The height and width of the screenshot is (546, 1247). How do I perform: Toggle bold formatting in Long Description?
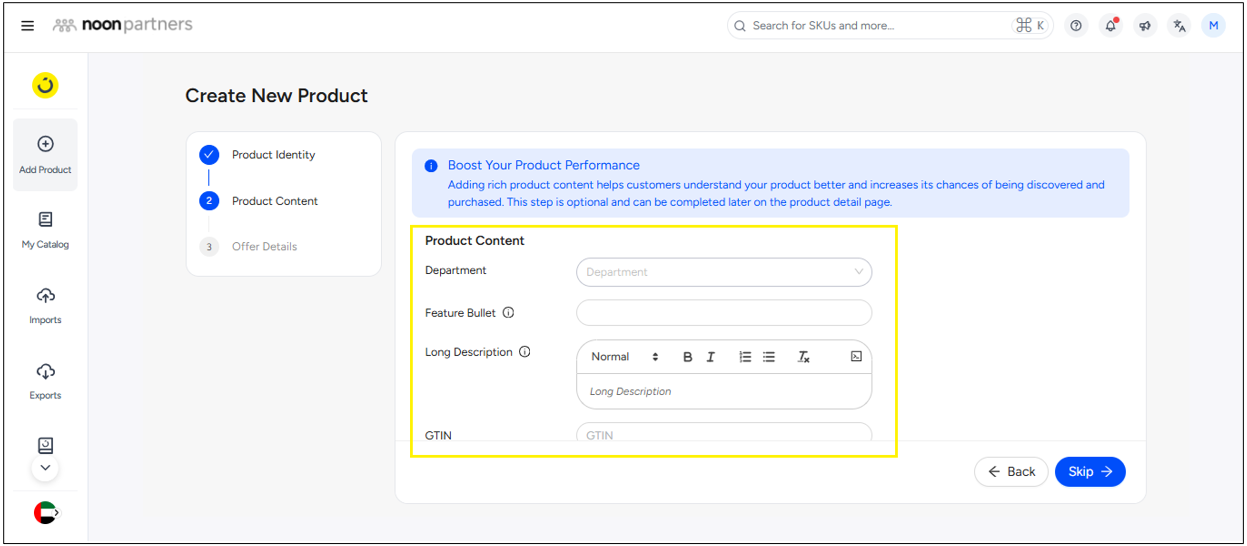pos(687,357)
